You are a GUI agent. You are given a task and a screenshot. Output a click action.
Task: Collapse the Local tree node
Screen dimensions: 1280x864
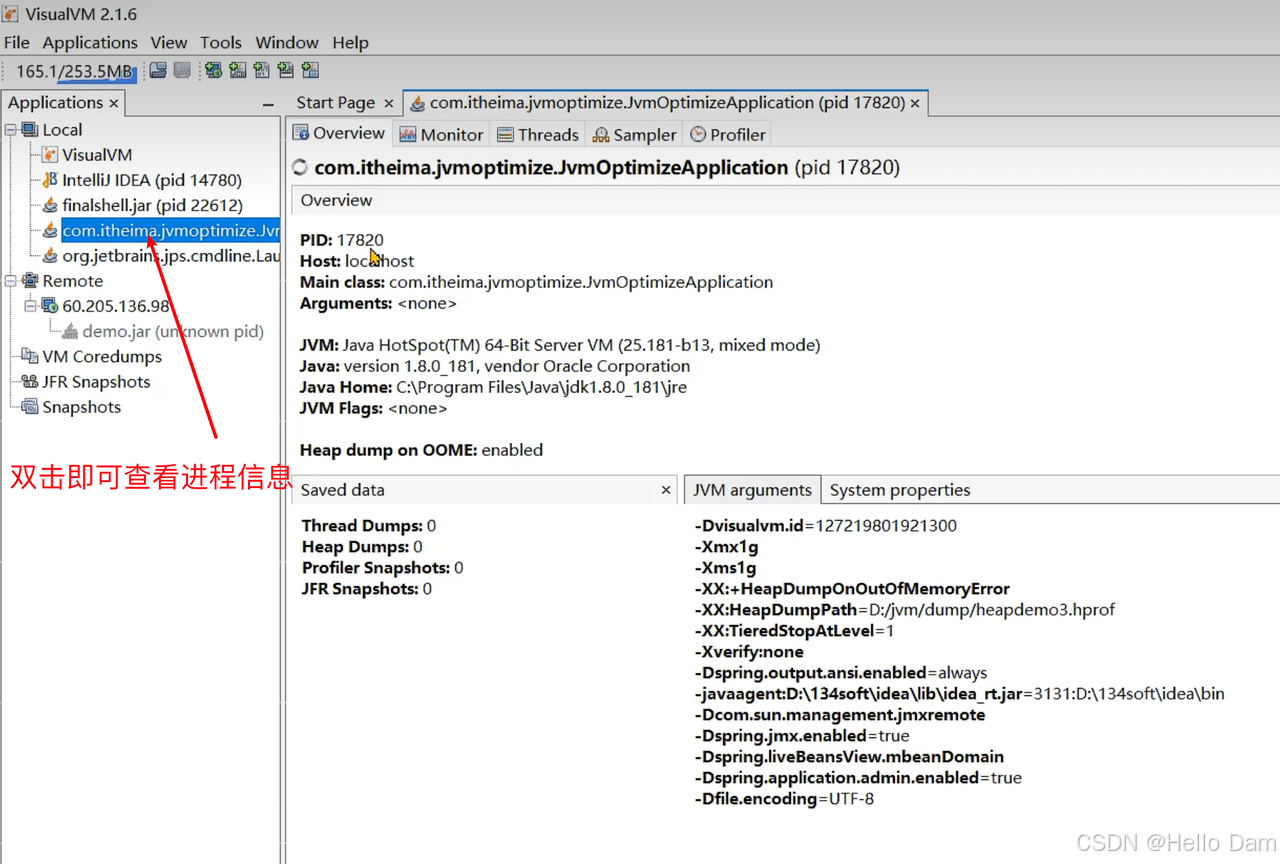coord(11,129)
